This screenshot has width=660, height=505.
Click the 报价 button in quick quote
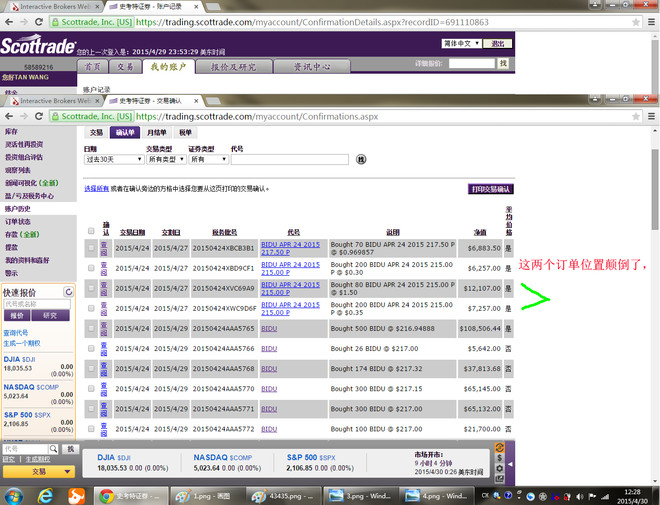[x=17, y=316]
